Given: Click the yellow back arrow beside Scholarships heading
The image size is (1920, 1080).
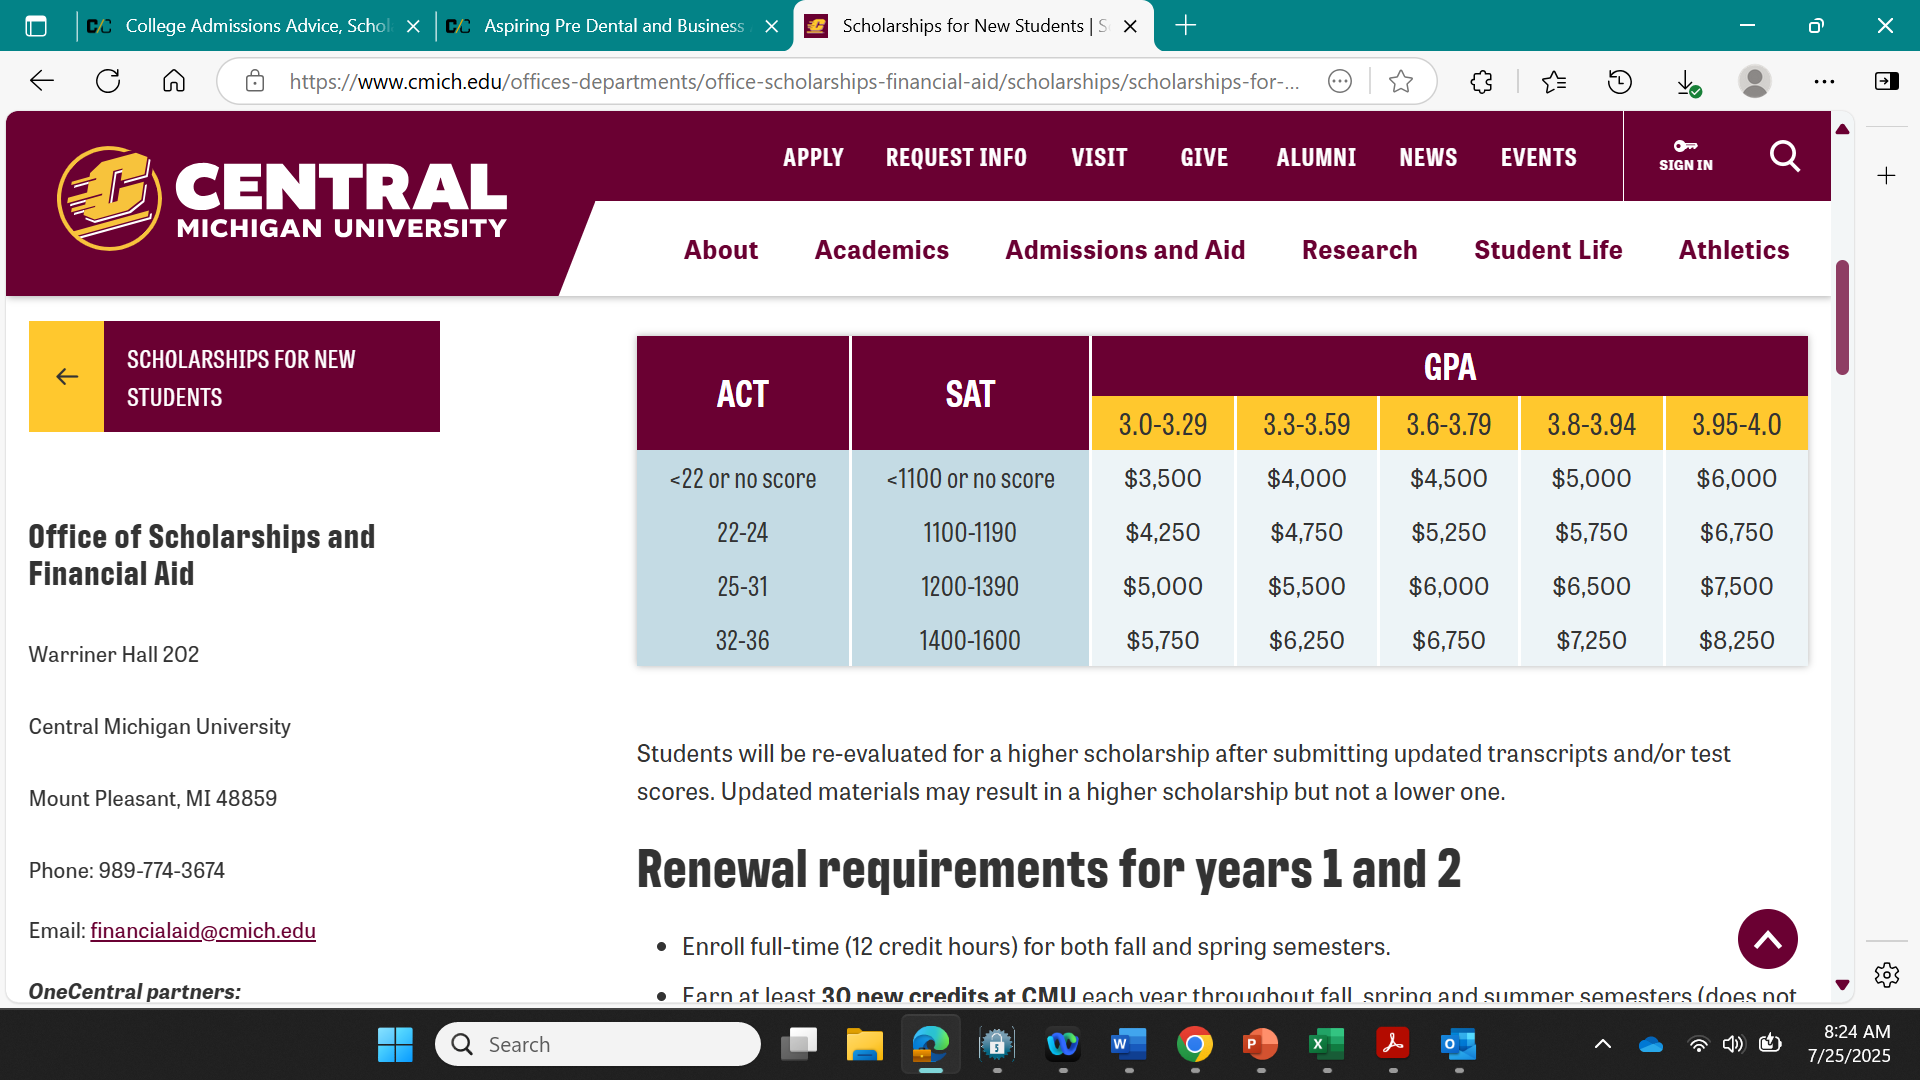Looking at the screenshot, I should click(x=67, y=377).
